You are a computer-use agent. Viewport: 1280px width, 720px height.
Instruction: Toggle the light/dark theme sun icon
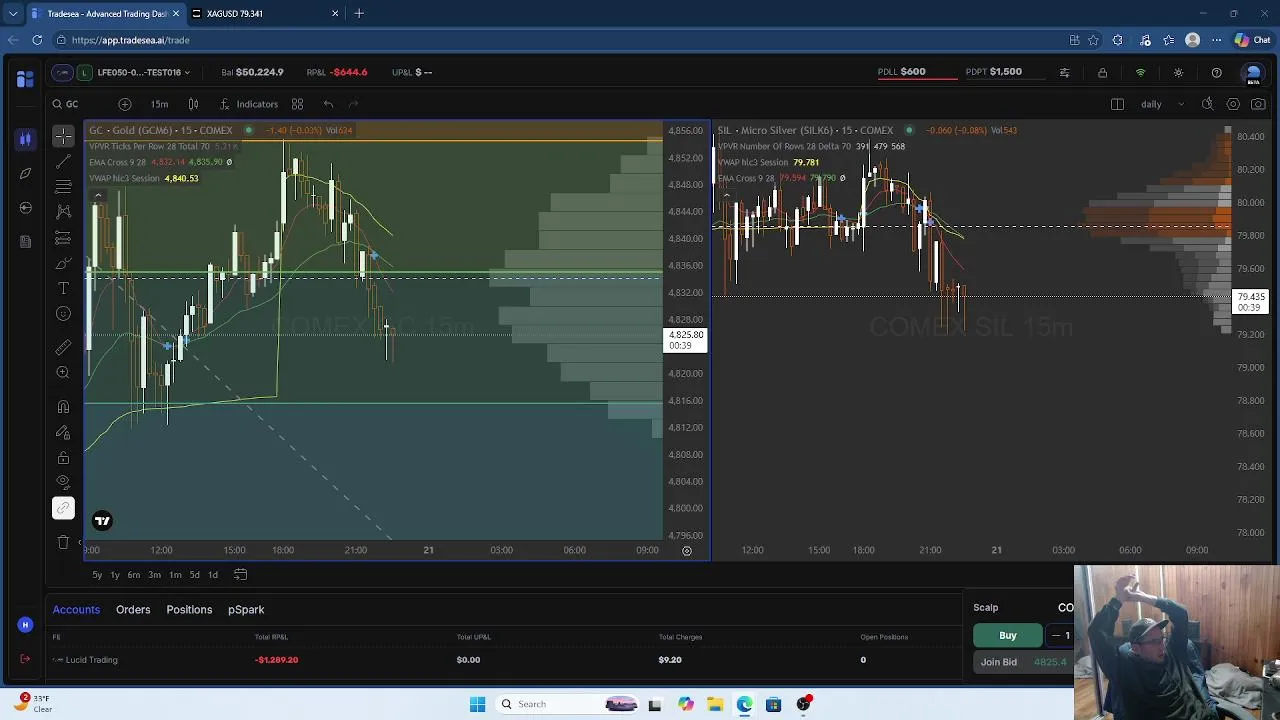1178,73
